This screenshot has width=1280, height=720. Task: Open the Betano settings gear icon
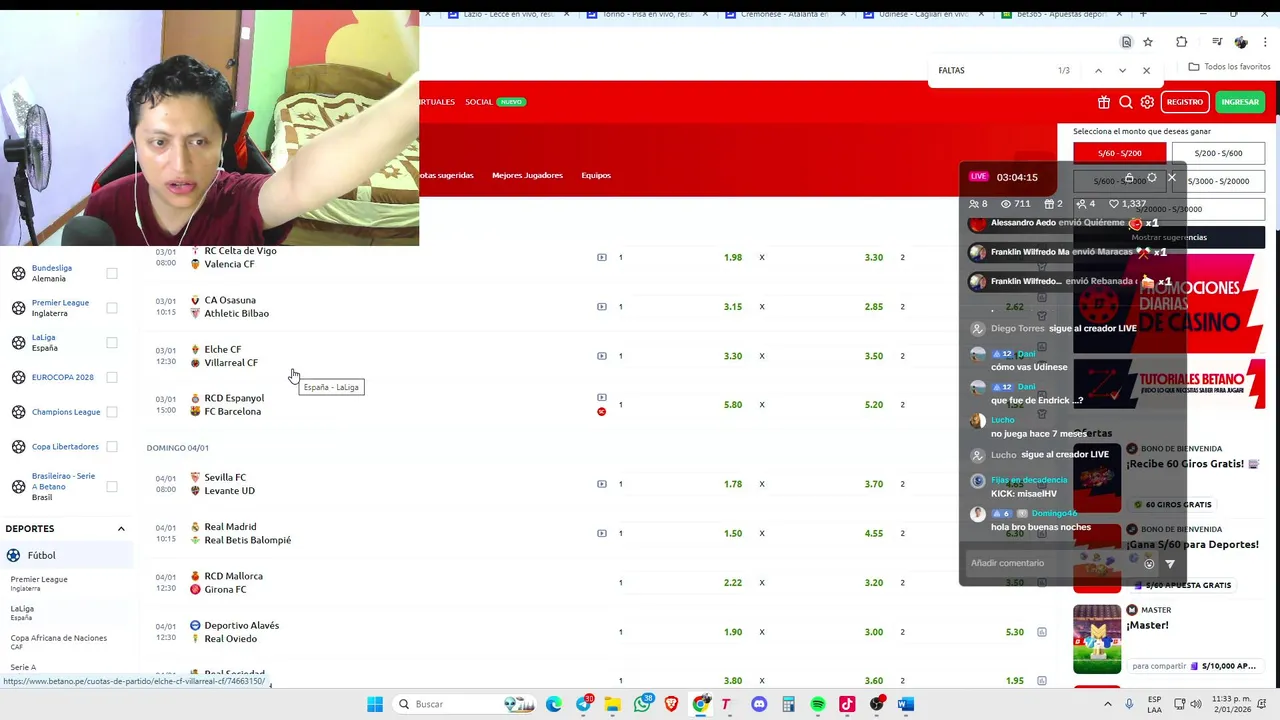[1147, 102]
